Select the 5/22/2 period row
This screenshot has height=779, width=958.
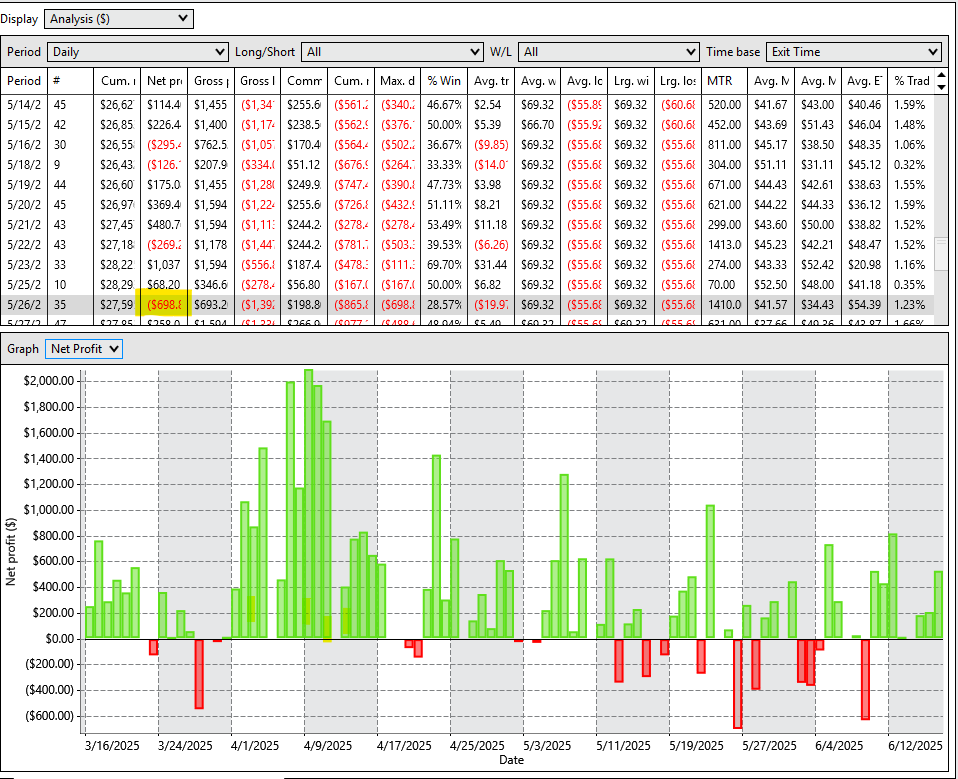point(467,244)
